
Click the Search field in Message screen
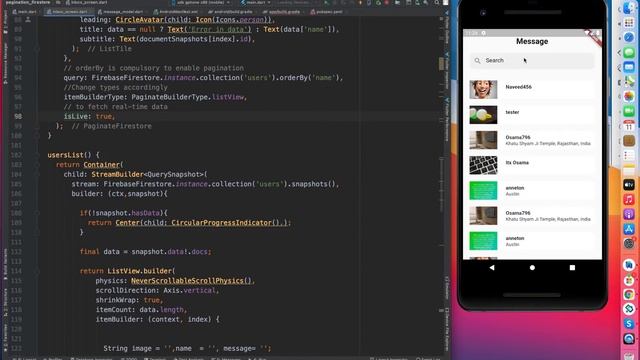coord(532,60)
